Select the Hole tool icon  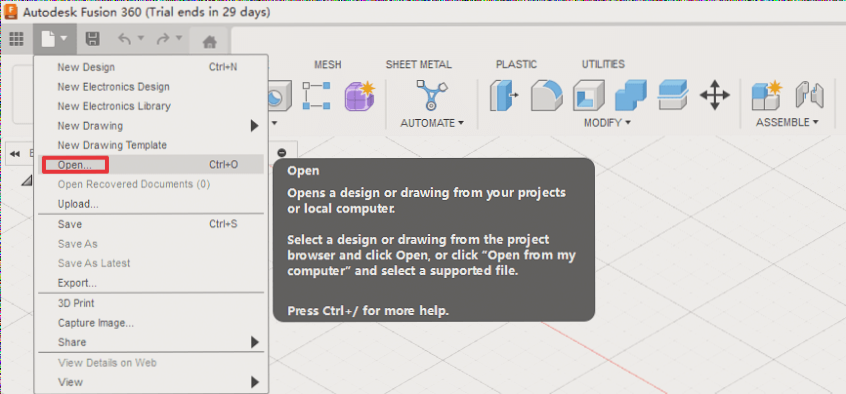pos(280,96)
